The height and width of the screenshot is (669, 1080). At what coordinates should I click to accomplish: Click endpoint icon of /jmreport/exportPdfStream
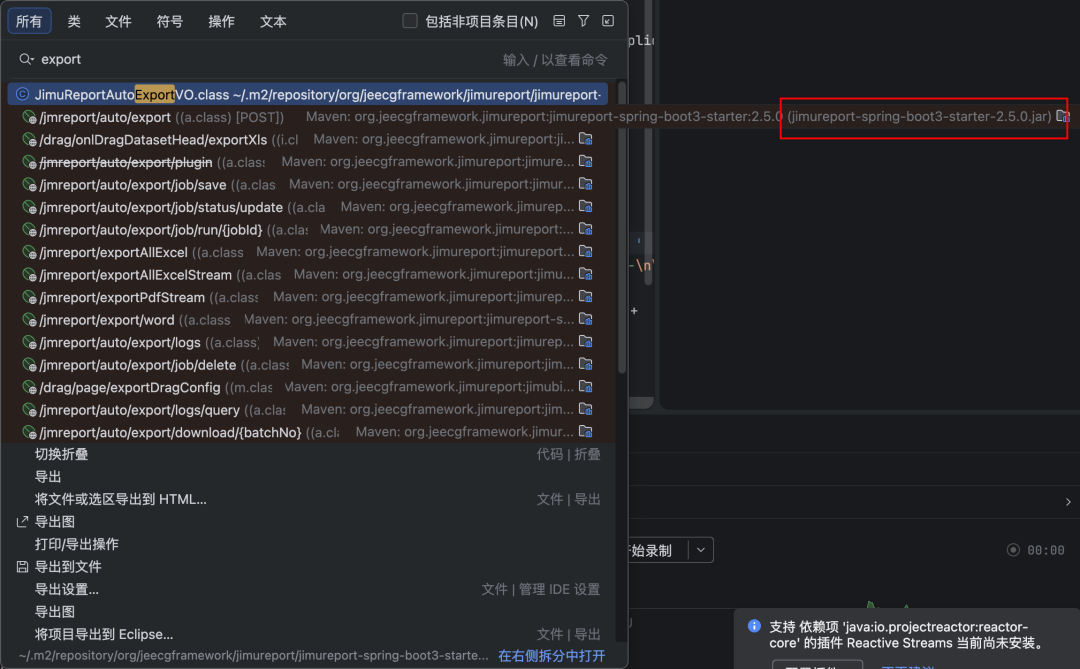(30, 298)
